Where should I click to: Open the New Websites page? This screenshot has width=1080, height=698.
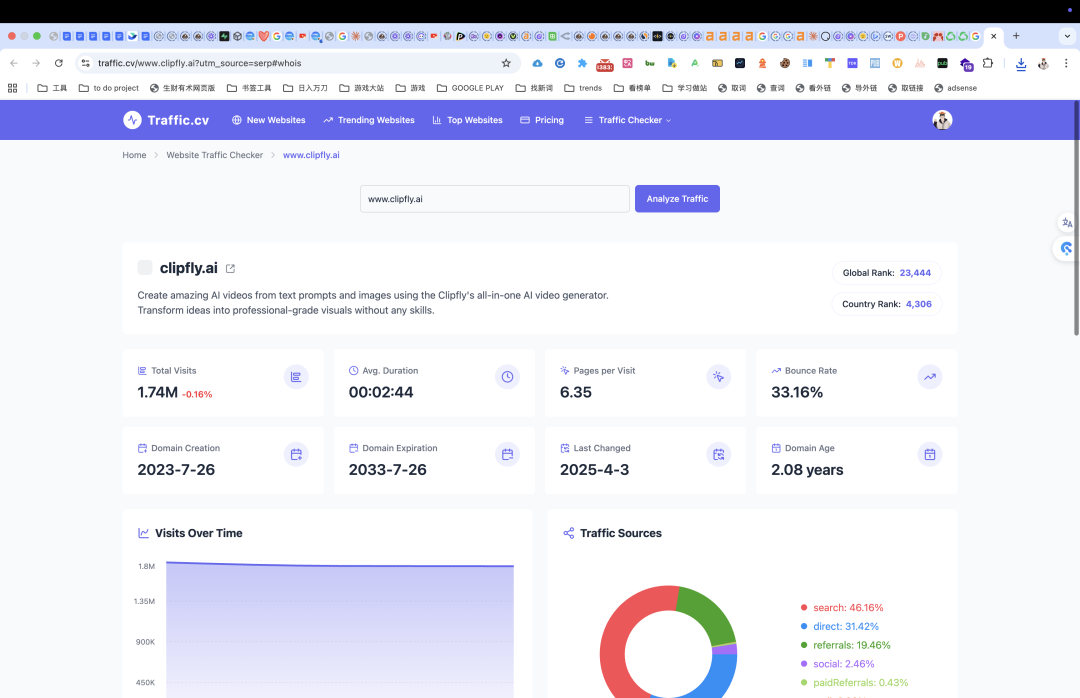pos(269,120)
